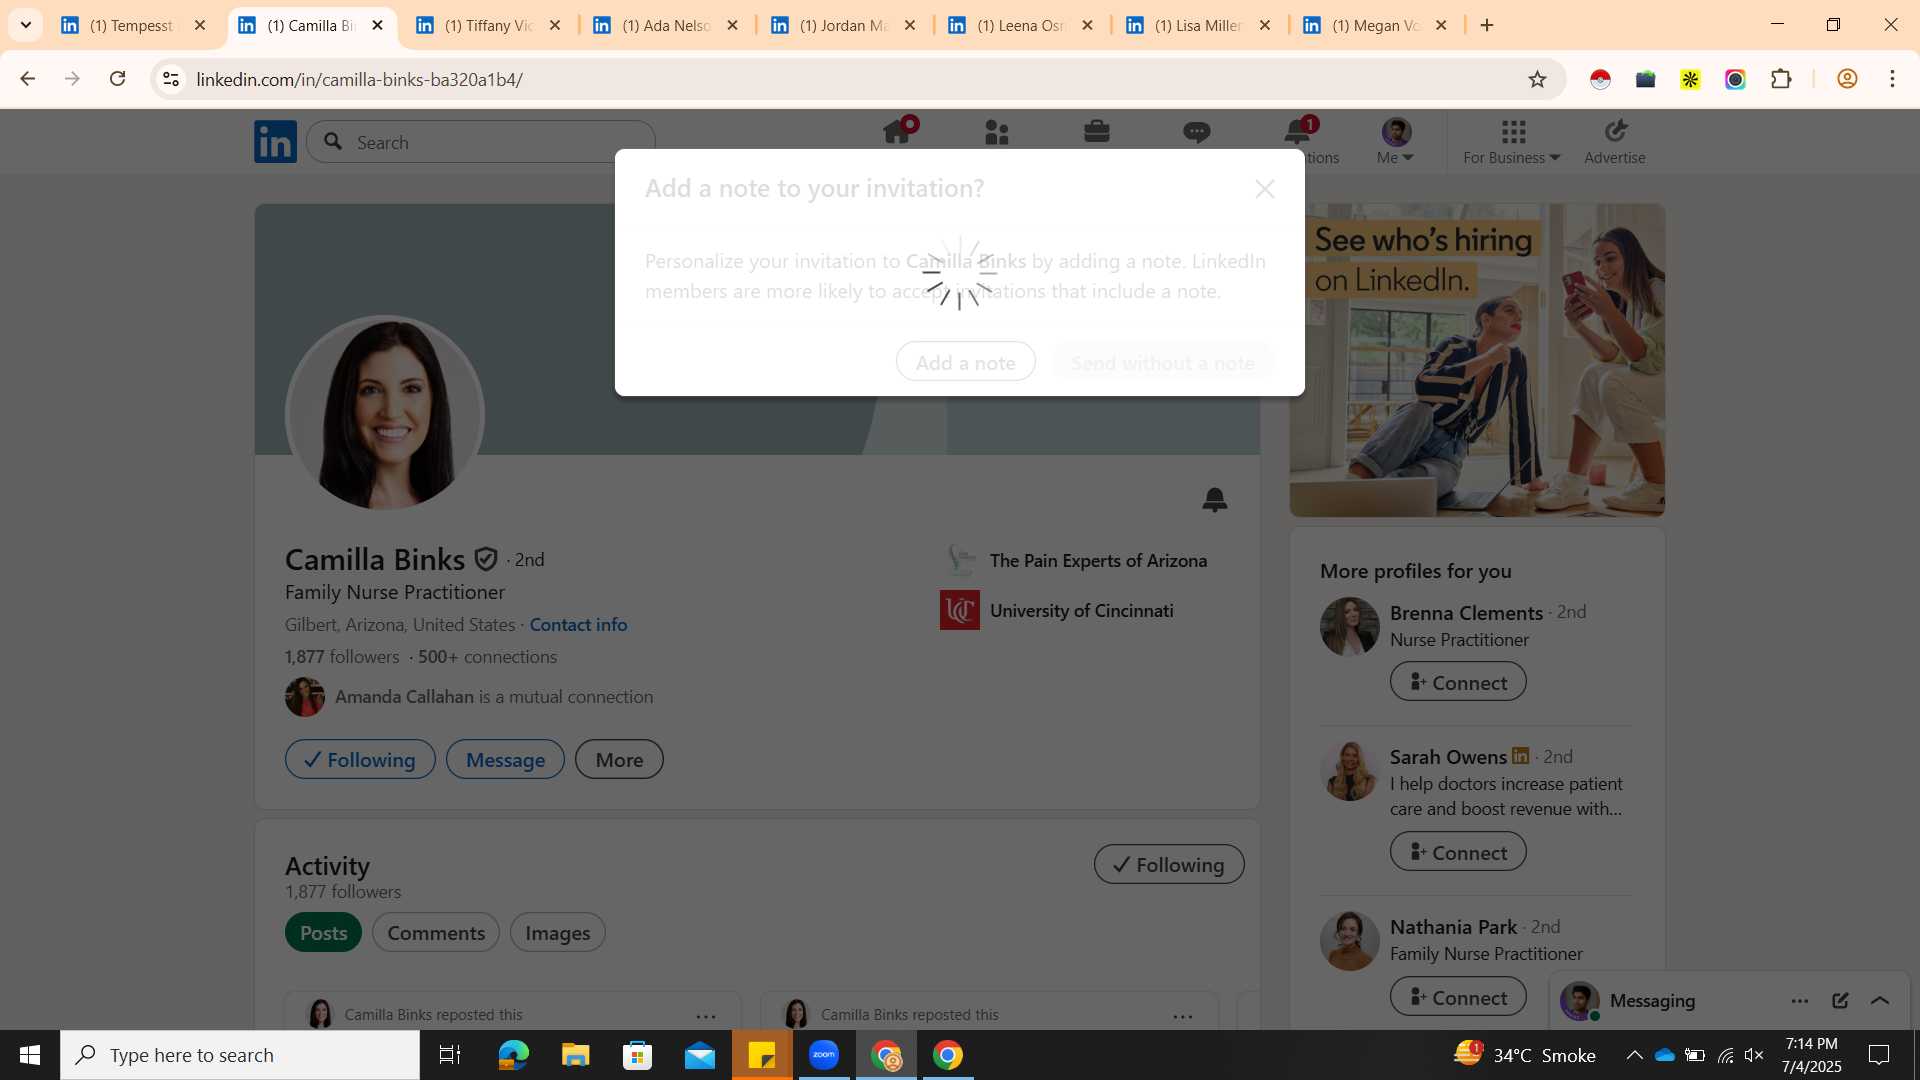Open the browser extensions puzzle icon
The width and height of the screenshot is (1920, 1080).
1781,79
